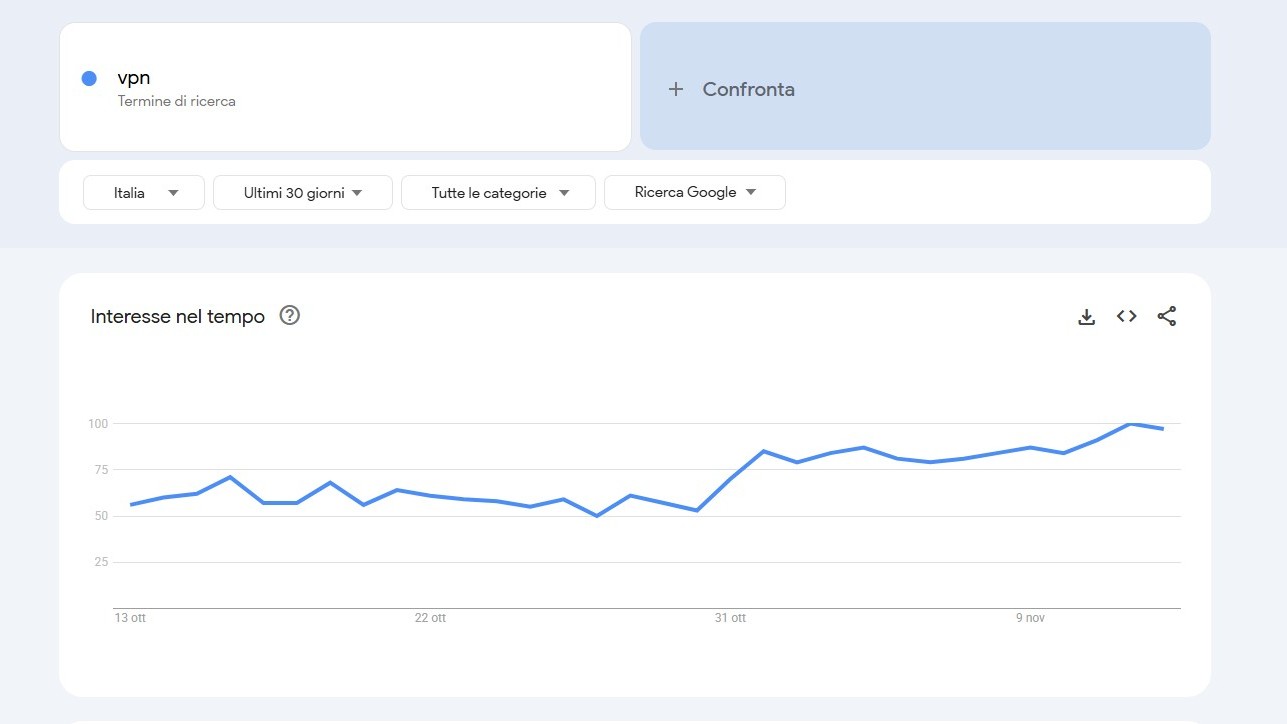
Task: Click the Termine di ricerca label
Action: 177,101
